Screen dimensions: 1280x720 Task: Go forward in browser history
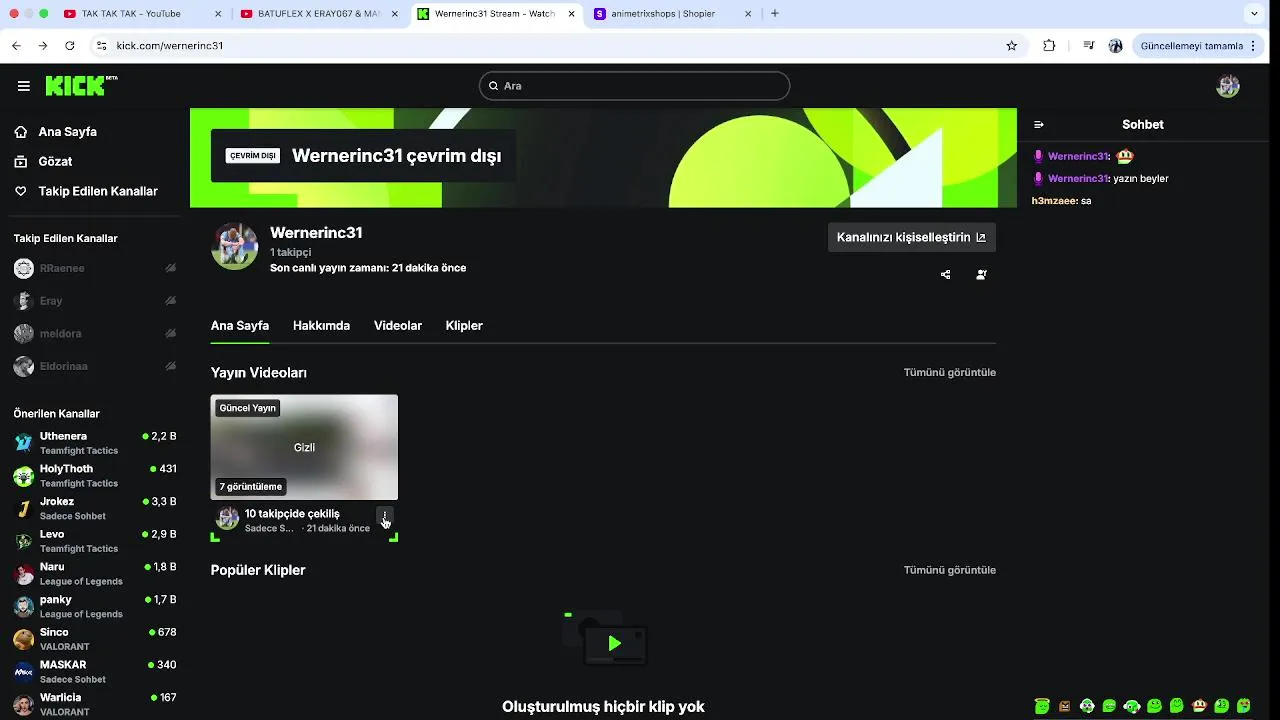tap(42, 45)
